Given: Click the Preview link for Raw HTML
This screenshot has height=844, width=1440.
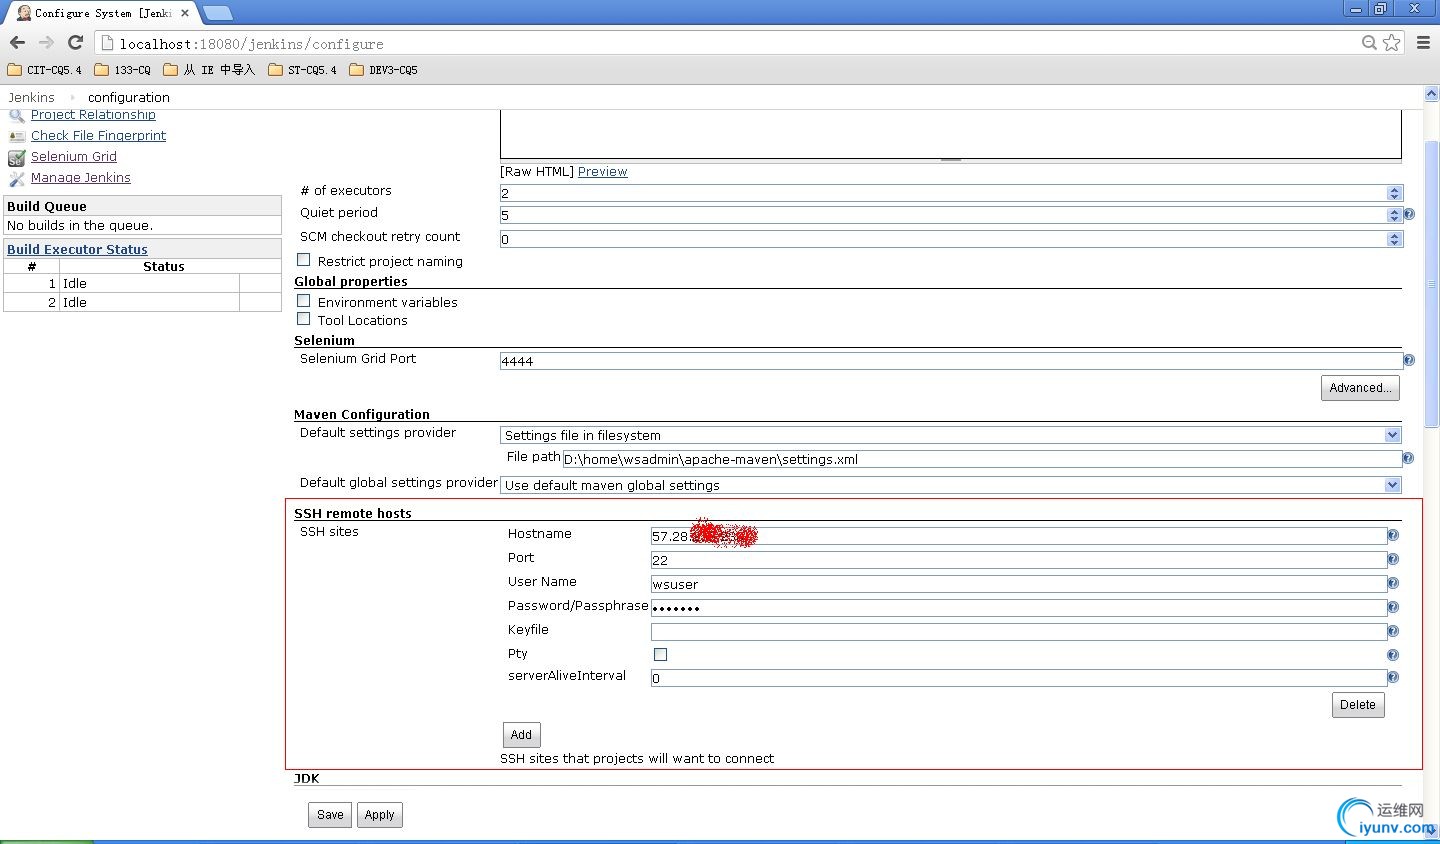Looking at the screenshot, I should (x=603, y=172).
